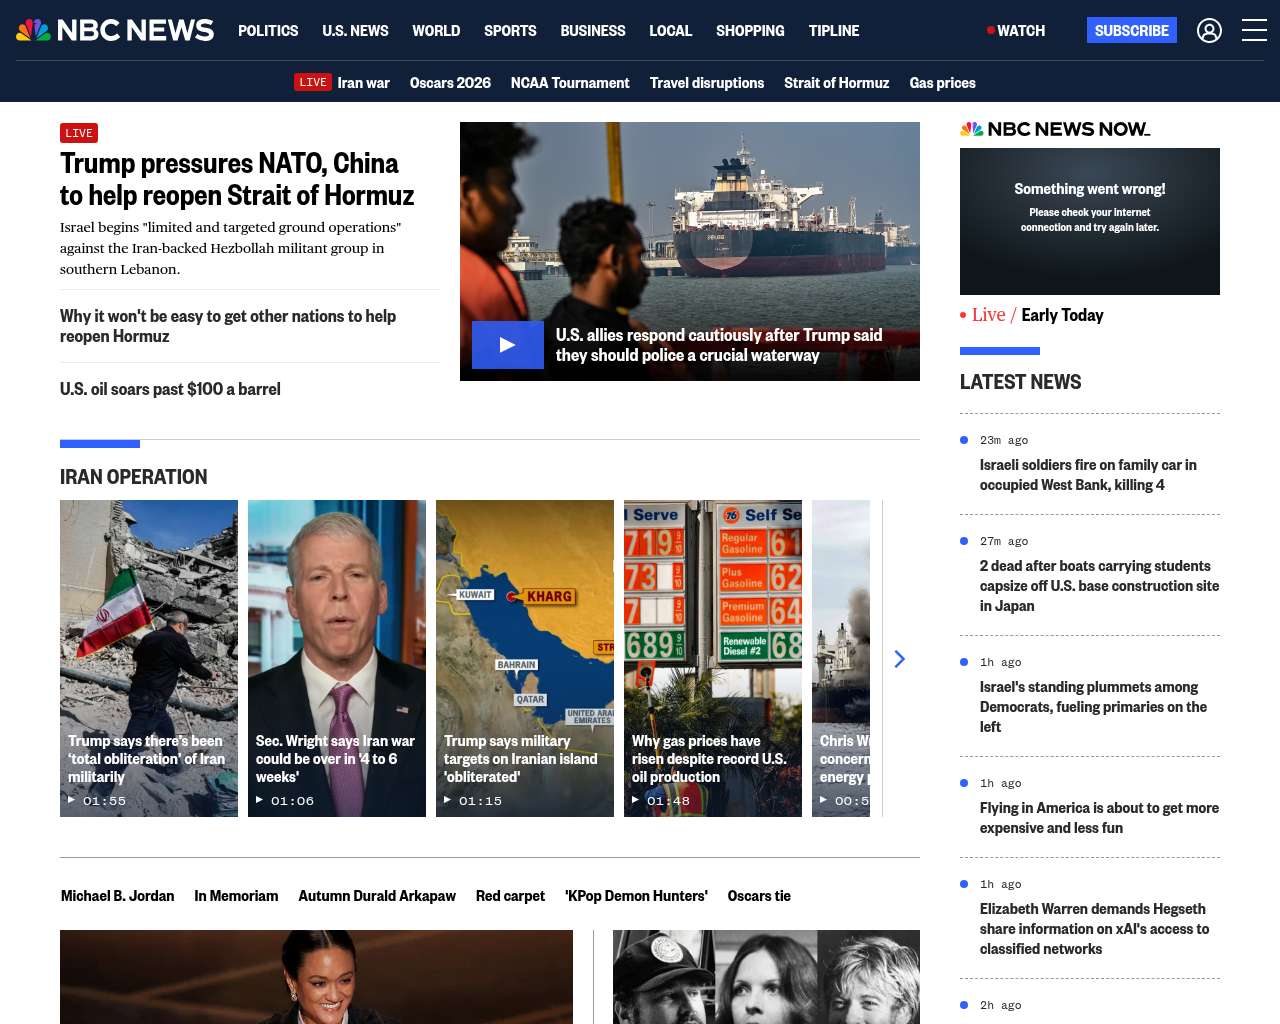Open 'Flying in America' expensive story

tap(1099, 818)
